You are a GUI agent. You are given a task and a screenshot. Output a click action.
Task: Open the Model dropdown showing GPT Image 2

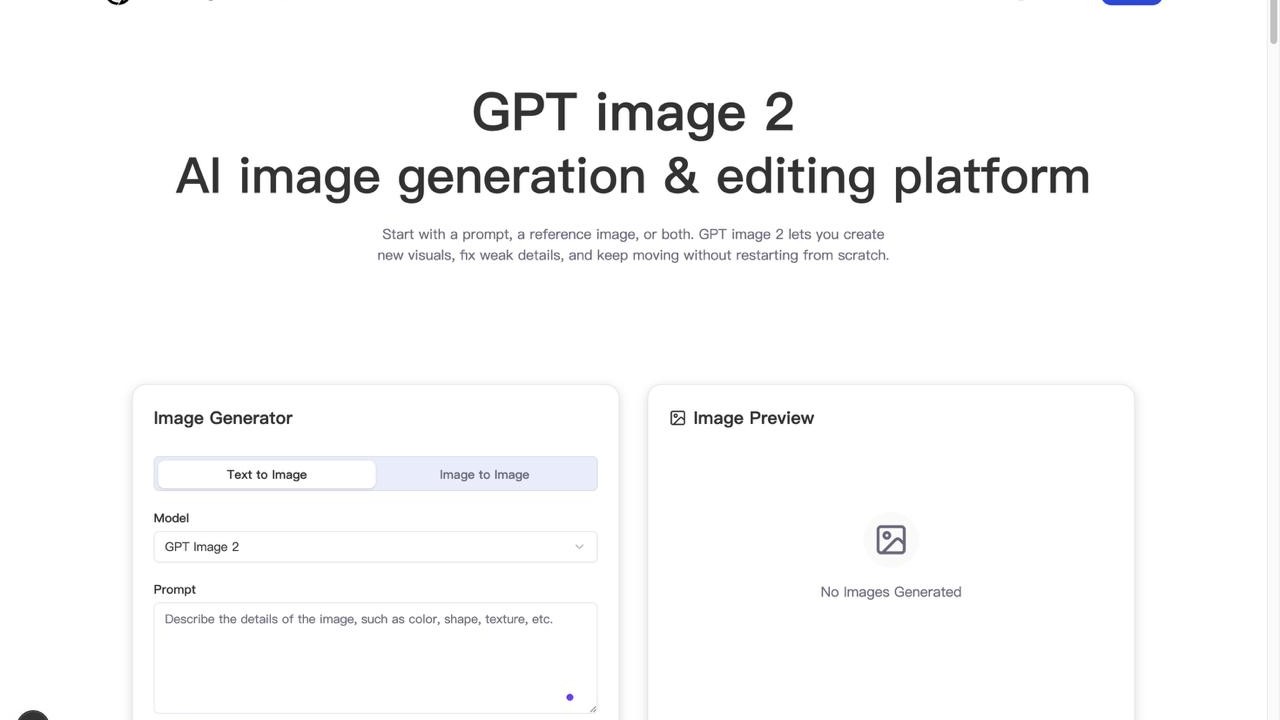pyautogui.click(x=375, y=547)
